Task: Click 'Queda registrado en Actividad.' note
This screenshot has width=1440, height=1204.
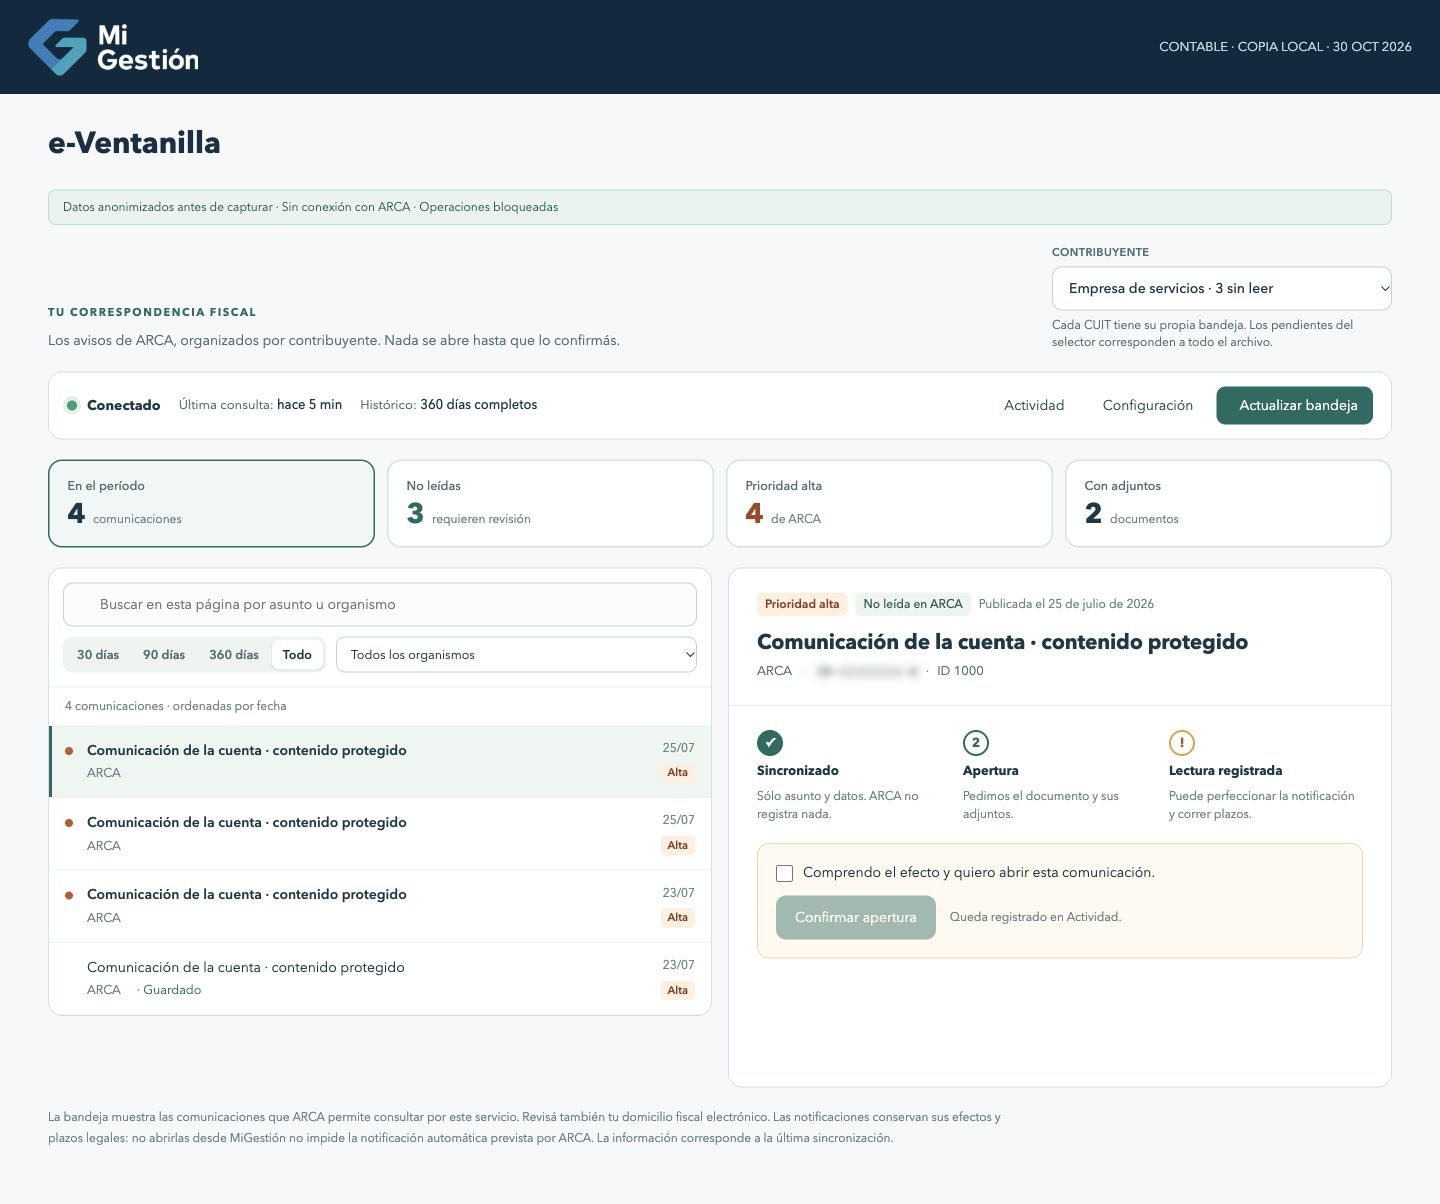Action: pos(1035,917)
